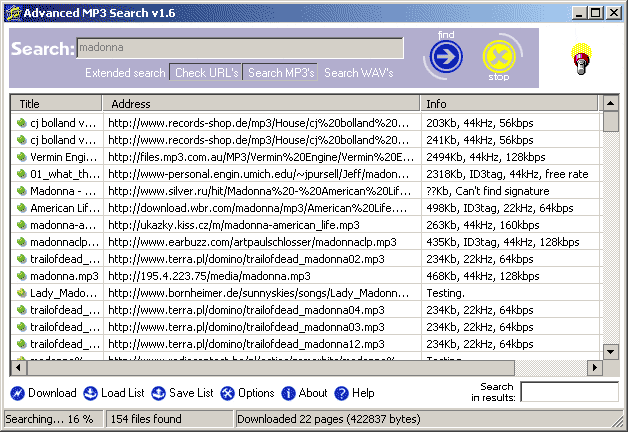This screenshot has width=628, height=432.
Task: Click the app icon in title bar
Action: click(13, 13)
